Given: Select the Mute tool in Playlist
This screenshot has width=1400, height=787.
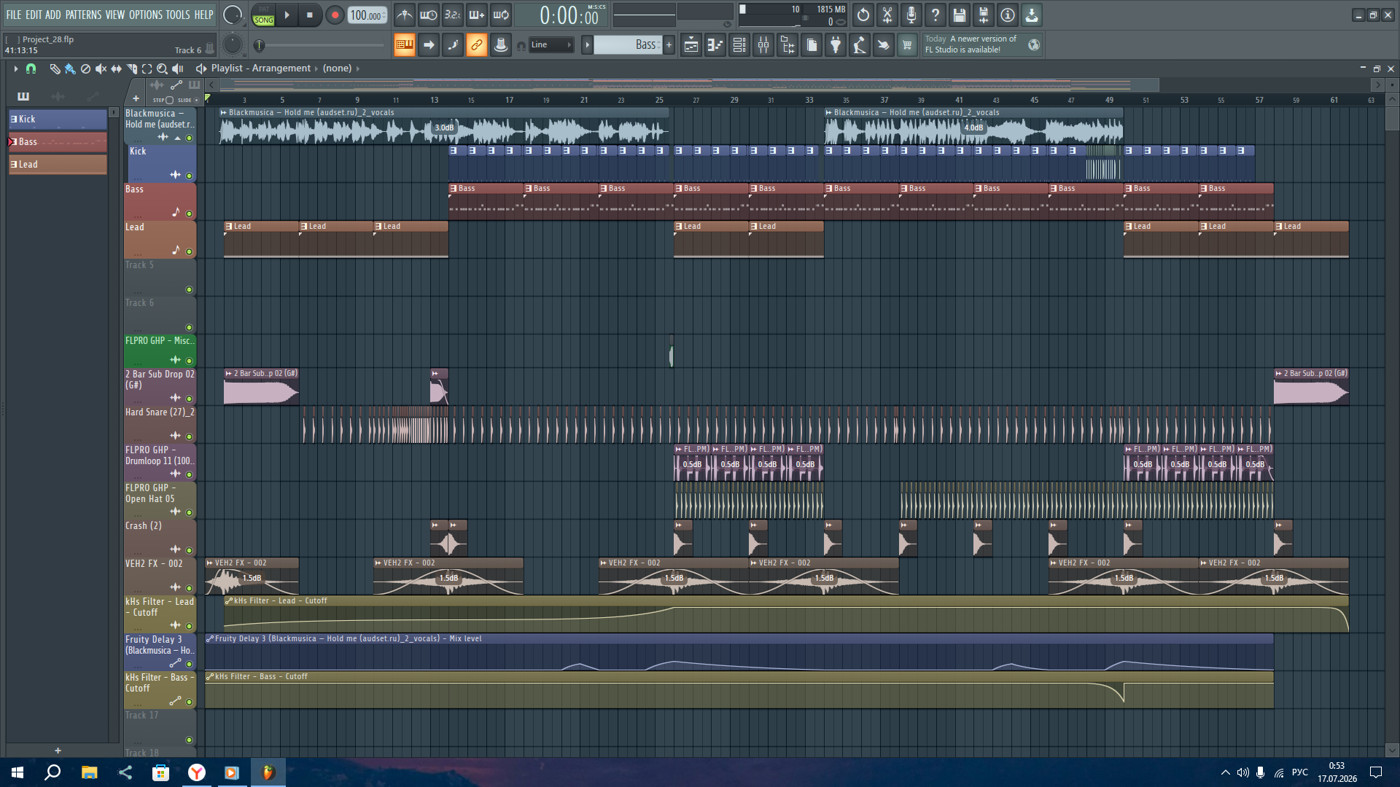Looking at the screenshot, I should (101, 69).
